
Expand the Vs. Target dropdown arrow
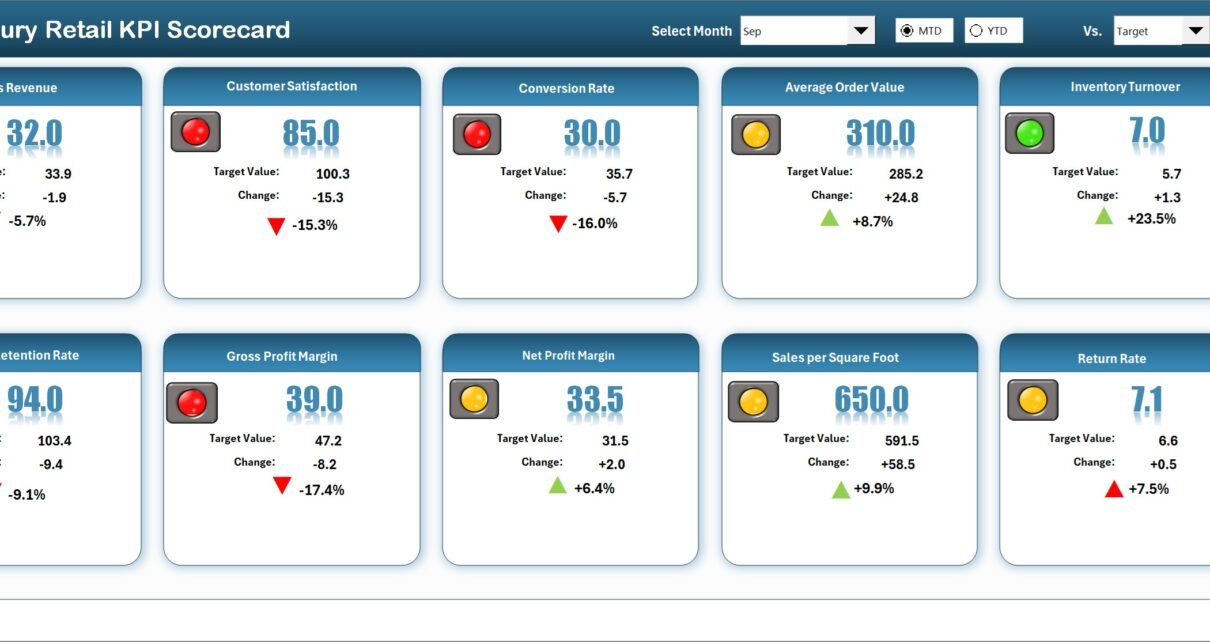[x=1195, y=31]
